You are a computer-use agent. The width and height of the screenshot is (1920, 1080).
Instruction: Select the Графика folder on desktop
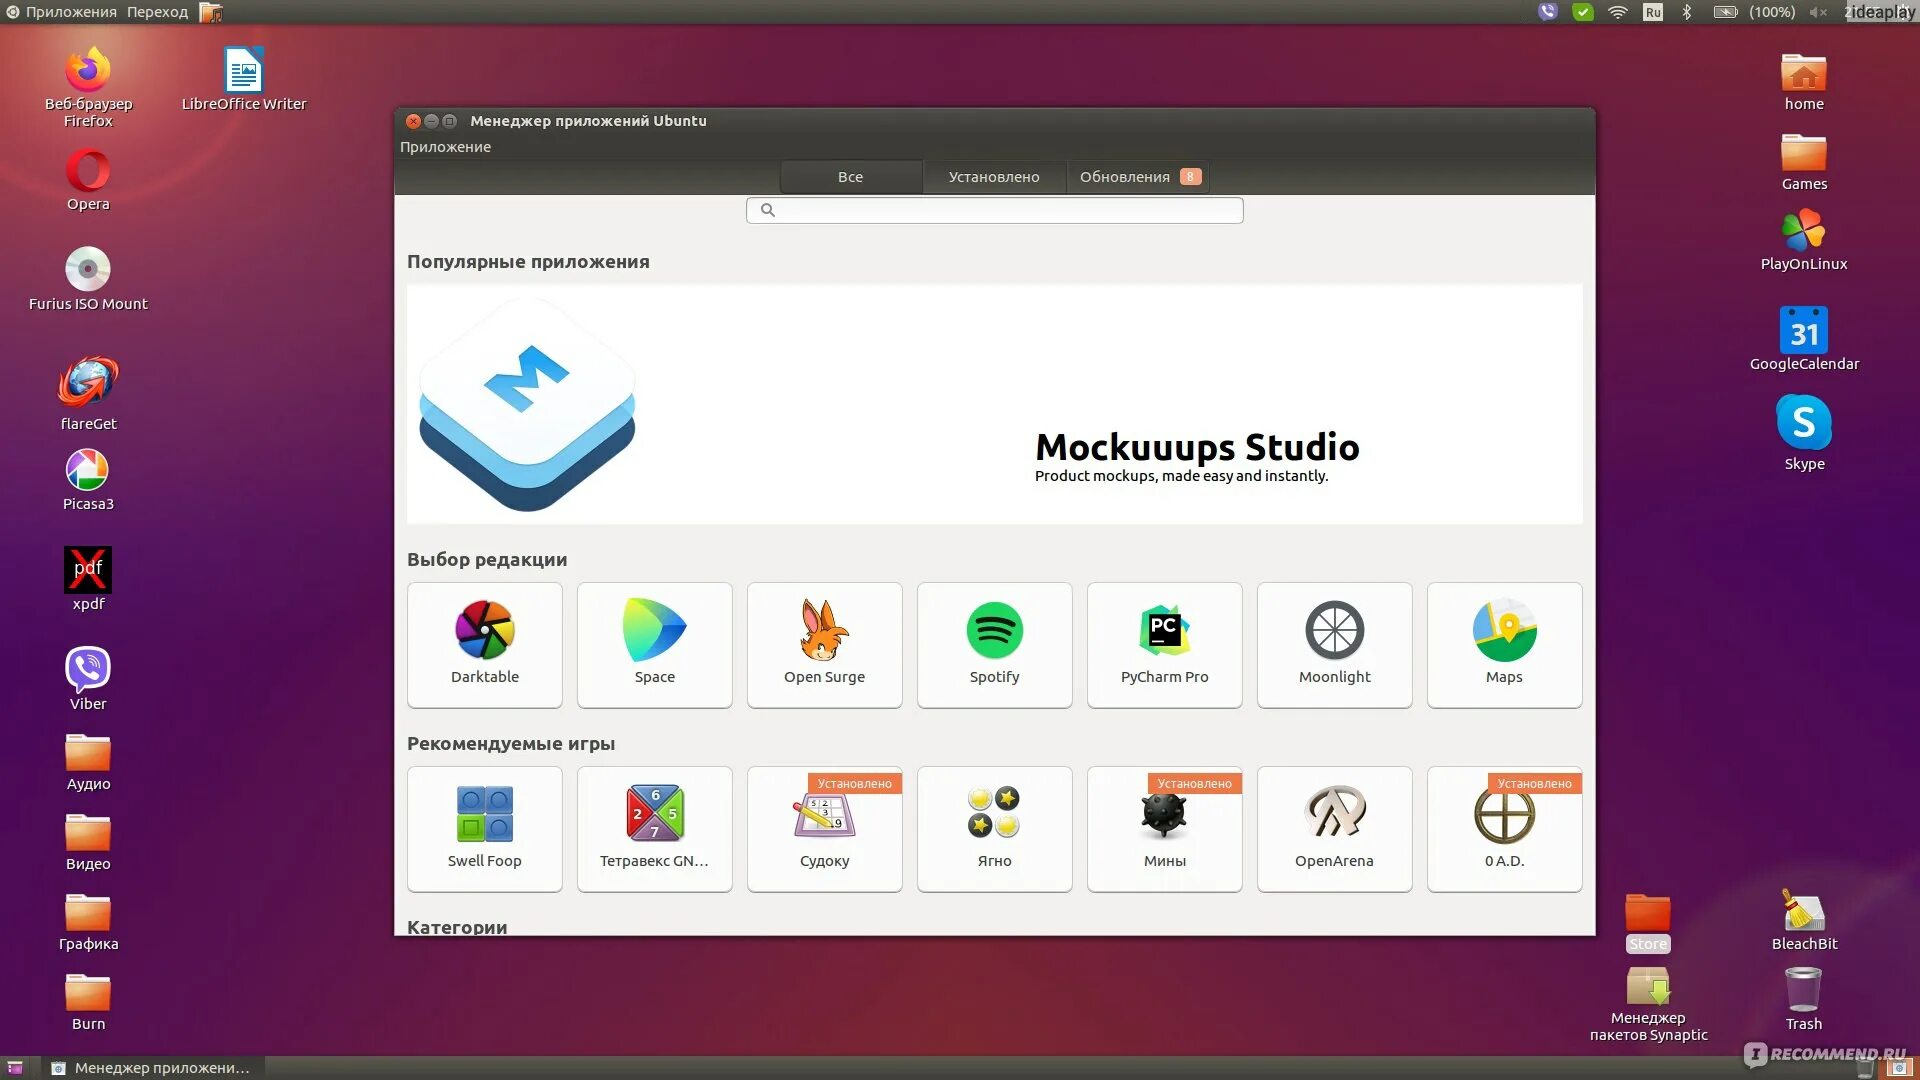click(88, 922)
